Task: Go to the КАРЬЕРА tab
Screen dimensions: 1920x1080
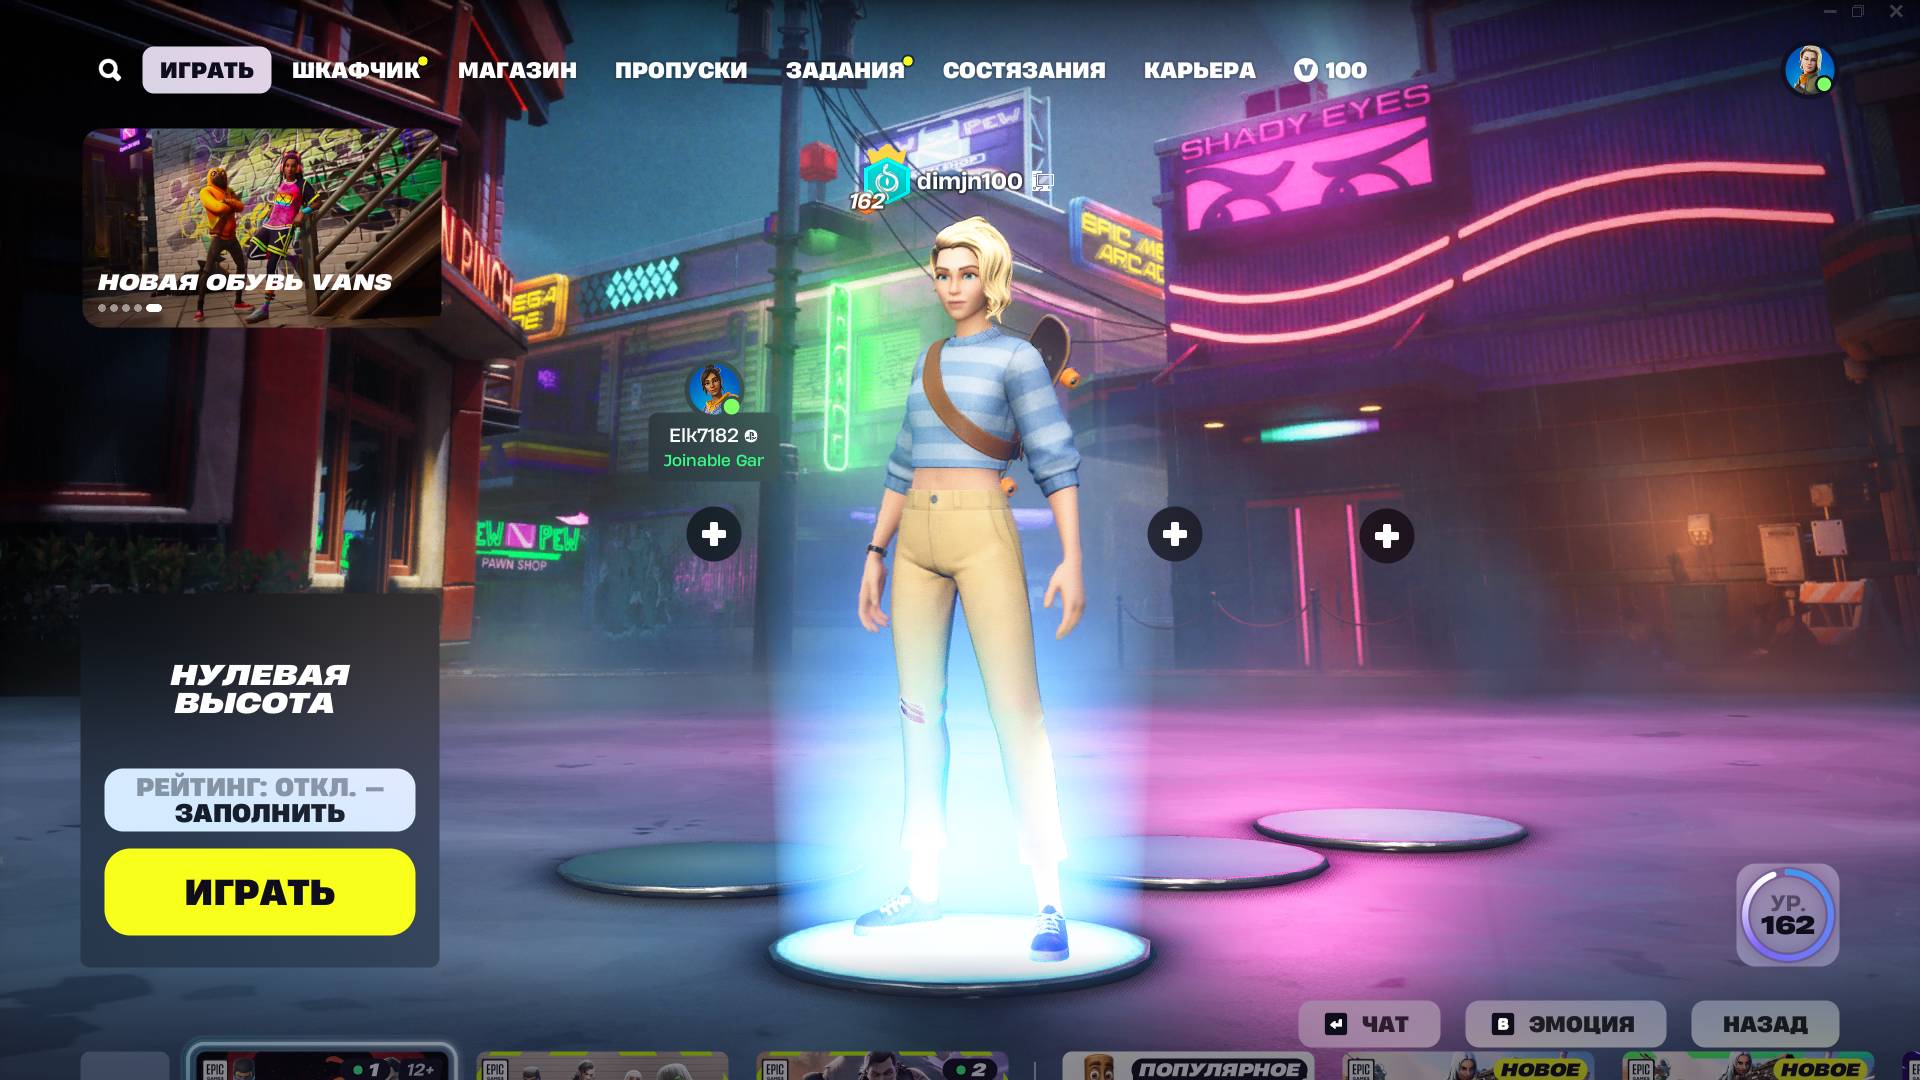Action: (x=1199, y=70)
